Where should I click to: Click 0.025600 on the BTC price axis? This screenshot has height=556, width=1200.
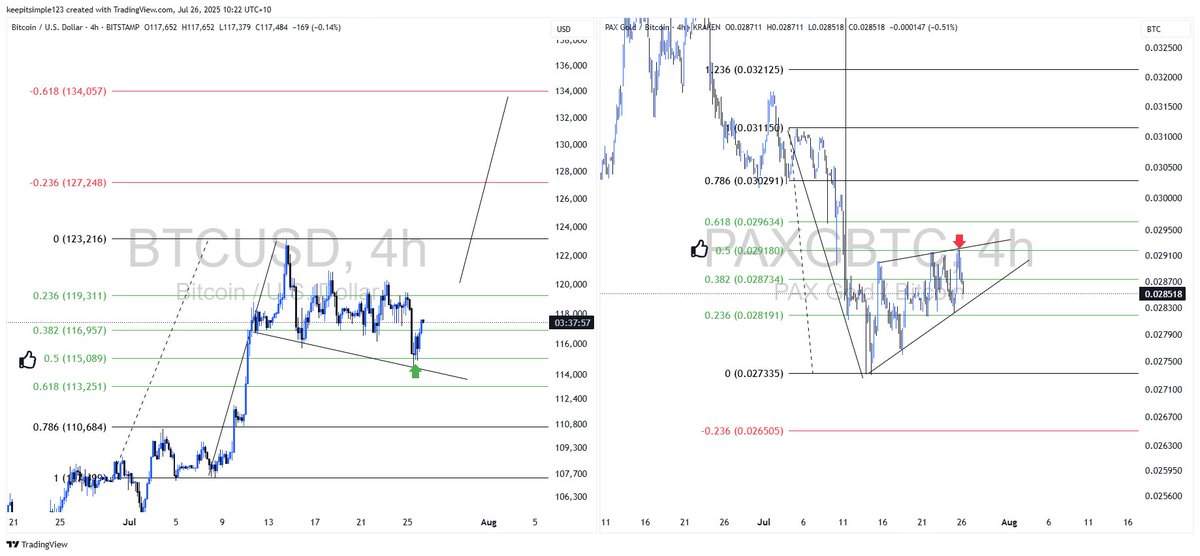(x=1161, y=496)
